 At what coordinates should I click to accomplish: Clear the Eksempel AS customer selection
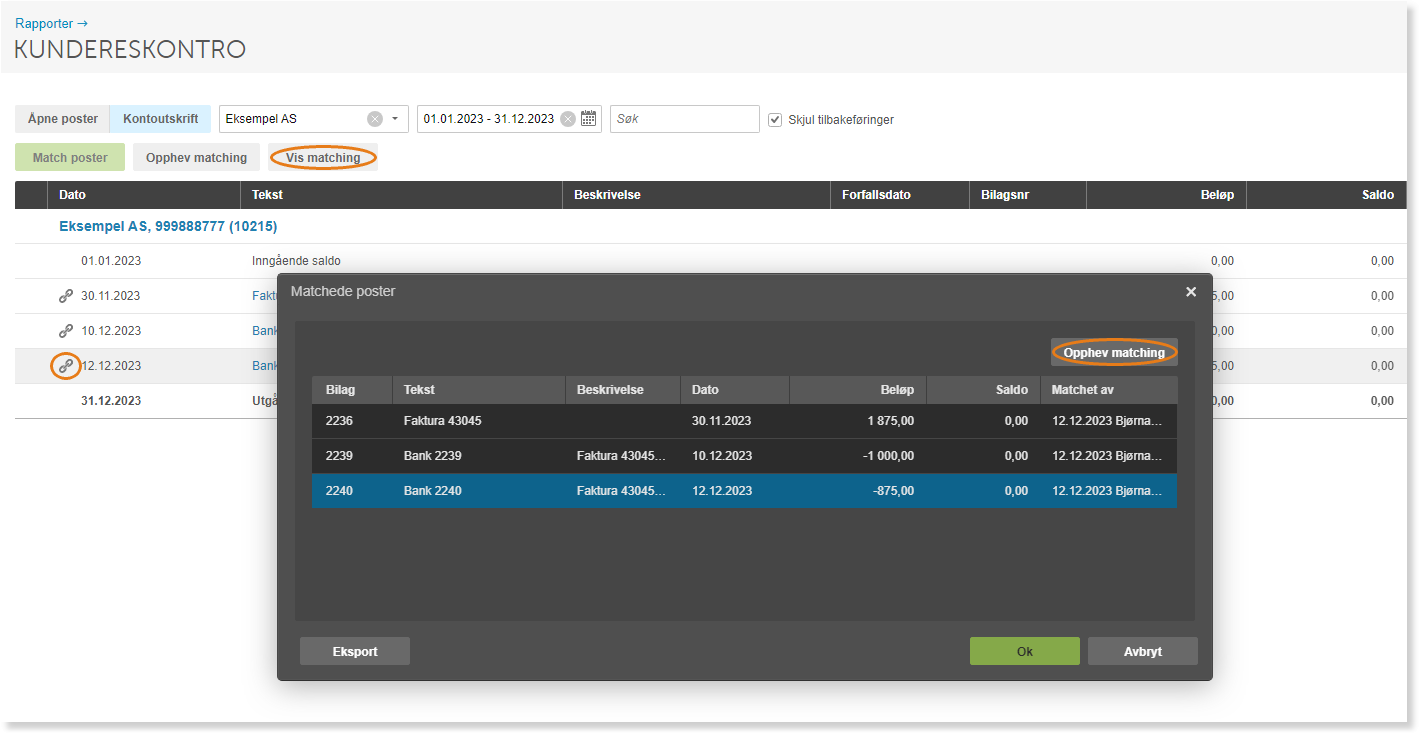375,119
